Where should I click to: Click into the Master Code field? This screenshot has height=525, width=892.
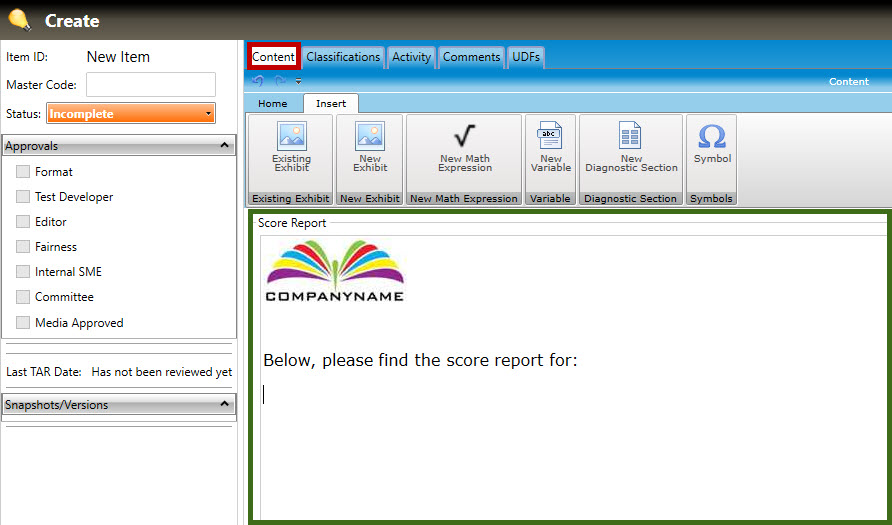tap(151, 85)
